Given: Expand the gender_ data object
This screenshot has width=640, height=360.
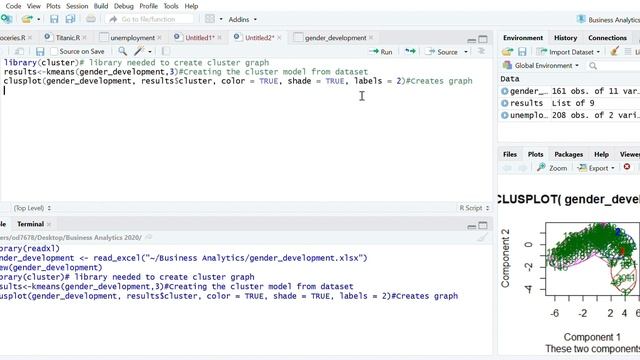Looking at the screenshot, I should point(504,91).
